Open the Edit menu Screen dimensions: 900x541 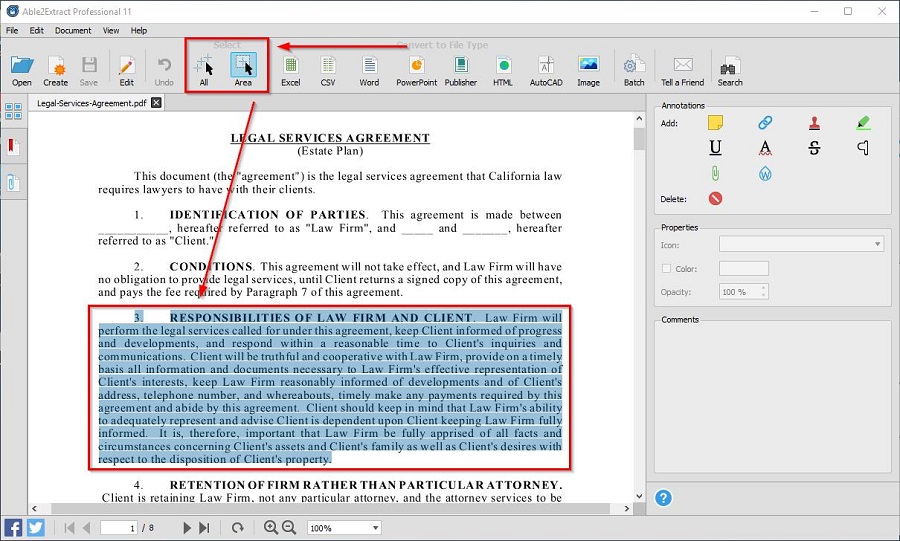click(x=37, y=30)
